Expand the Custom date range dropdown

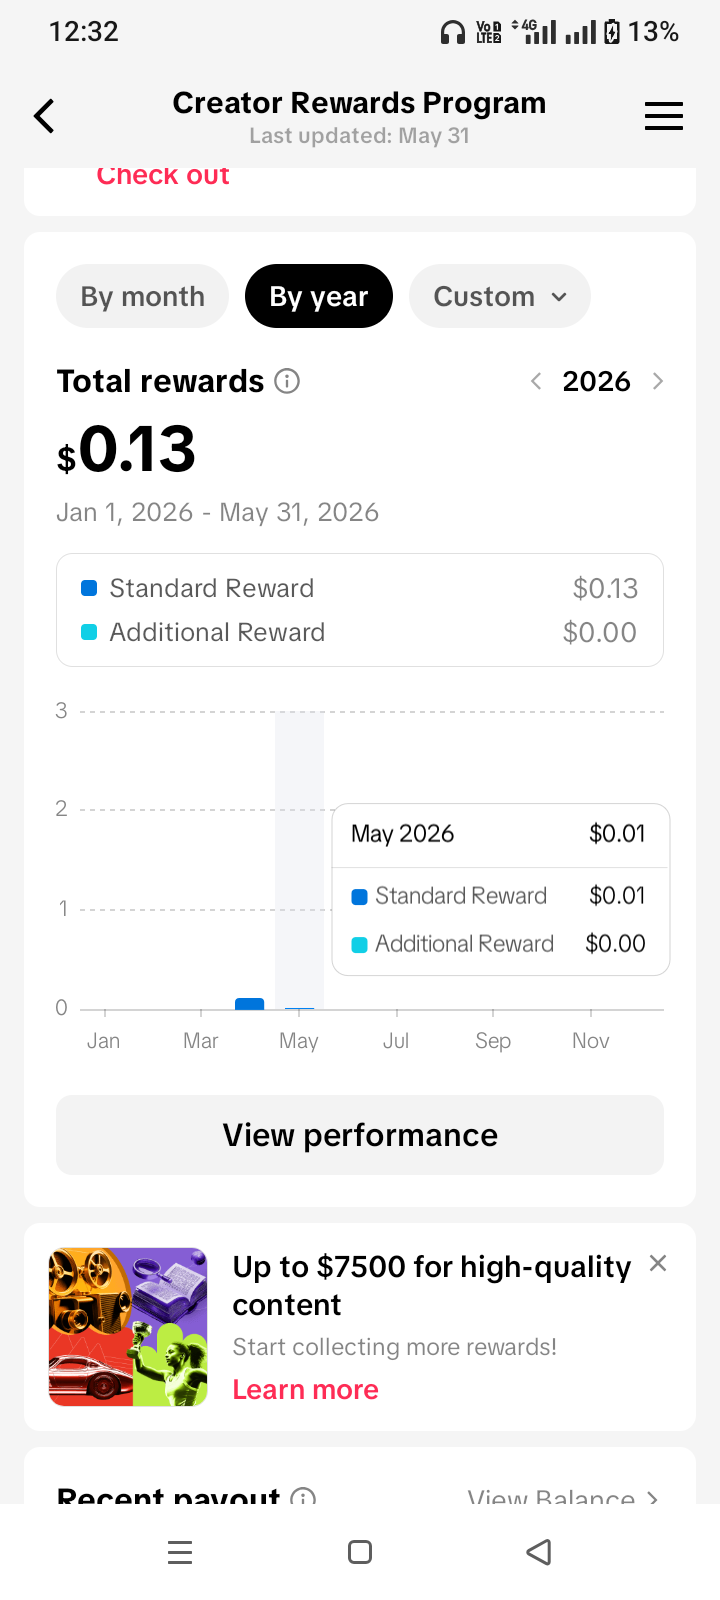coord(500,296)
